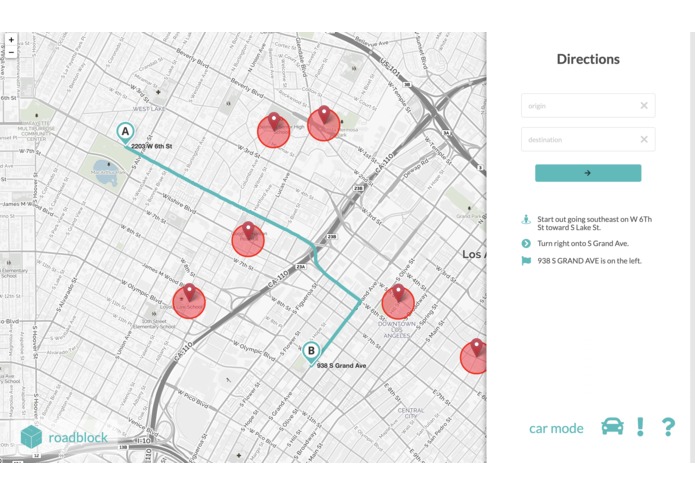
Task: Click the 'WEST LAKE' map label
Action: [x=148, y=109]
